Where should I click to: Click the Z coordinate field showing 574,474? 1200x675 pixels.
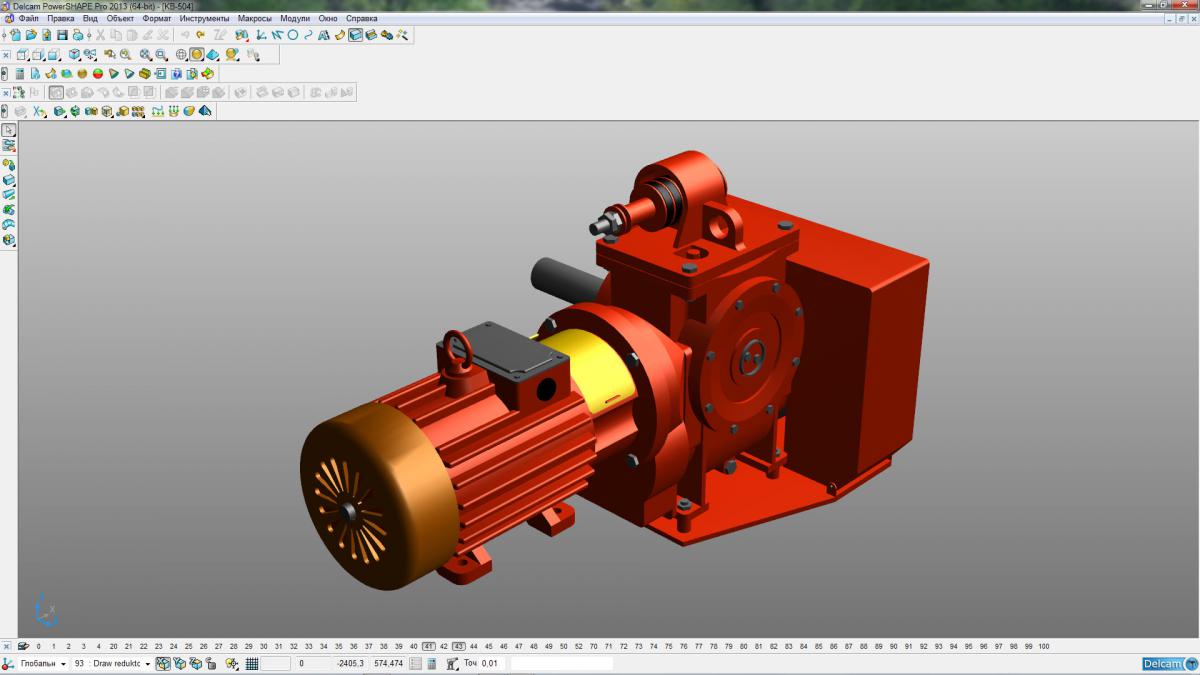pyautogui.click(x=388, y=663)
